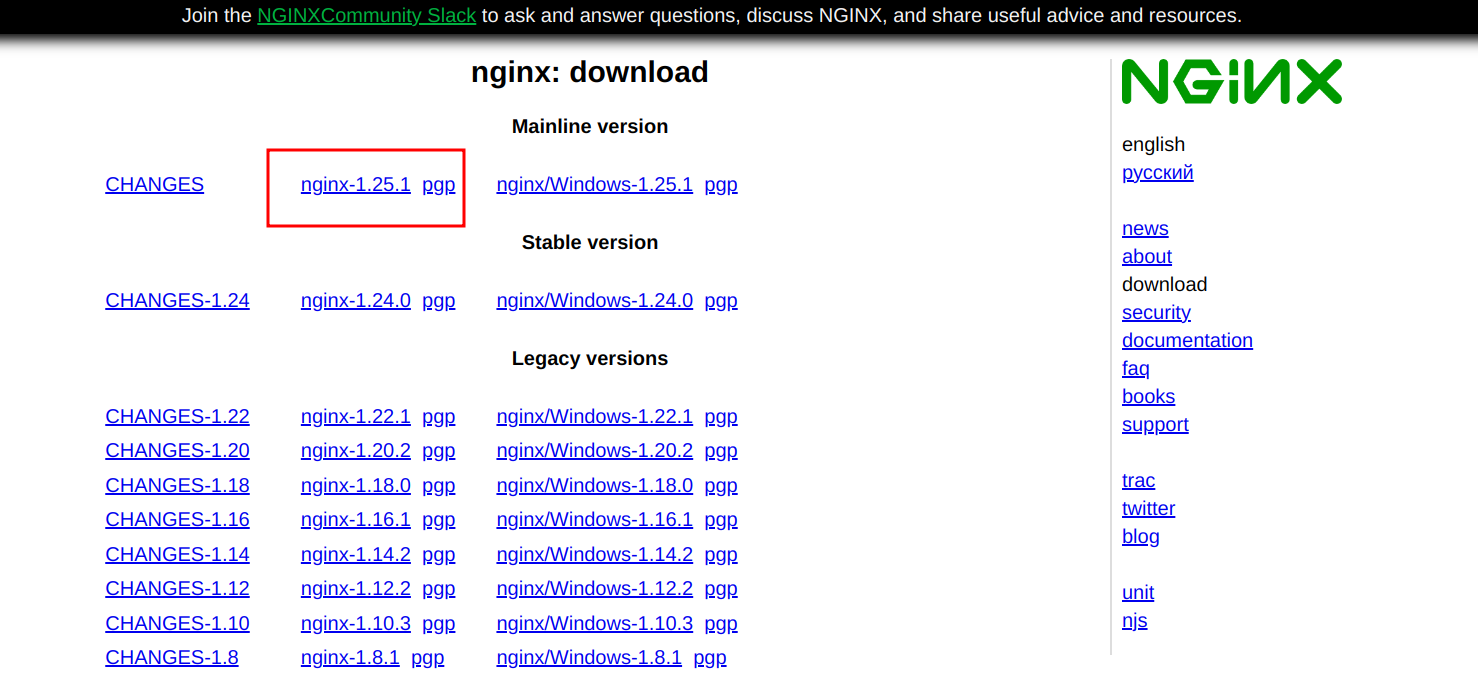Open CHANGES-1.12 link
The height and width of the screenshot is (678, 1478).
point(178,588)
